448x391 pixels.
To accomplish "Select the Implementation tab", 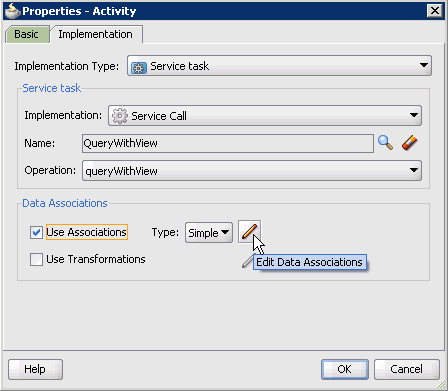I will pos(96,34).
